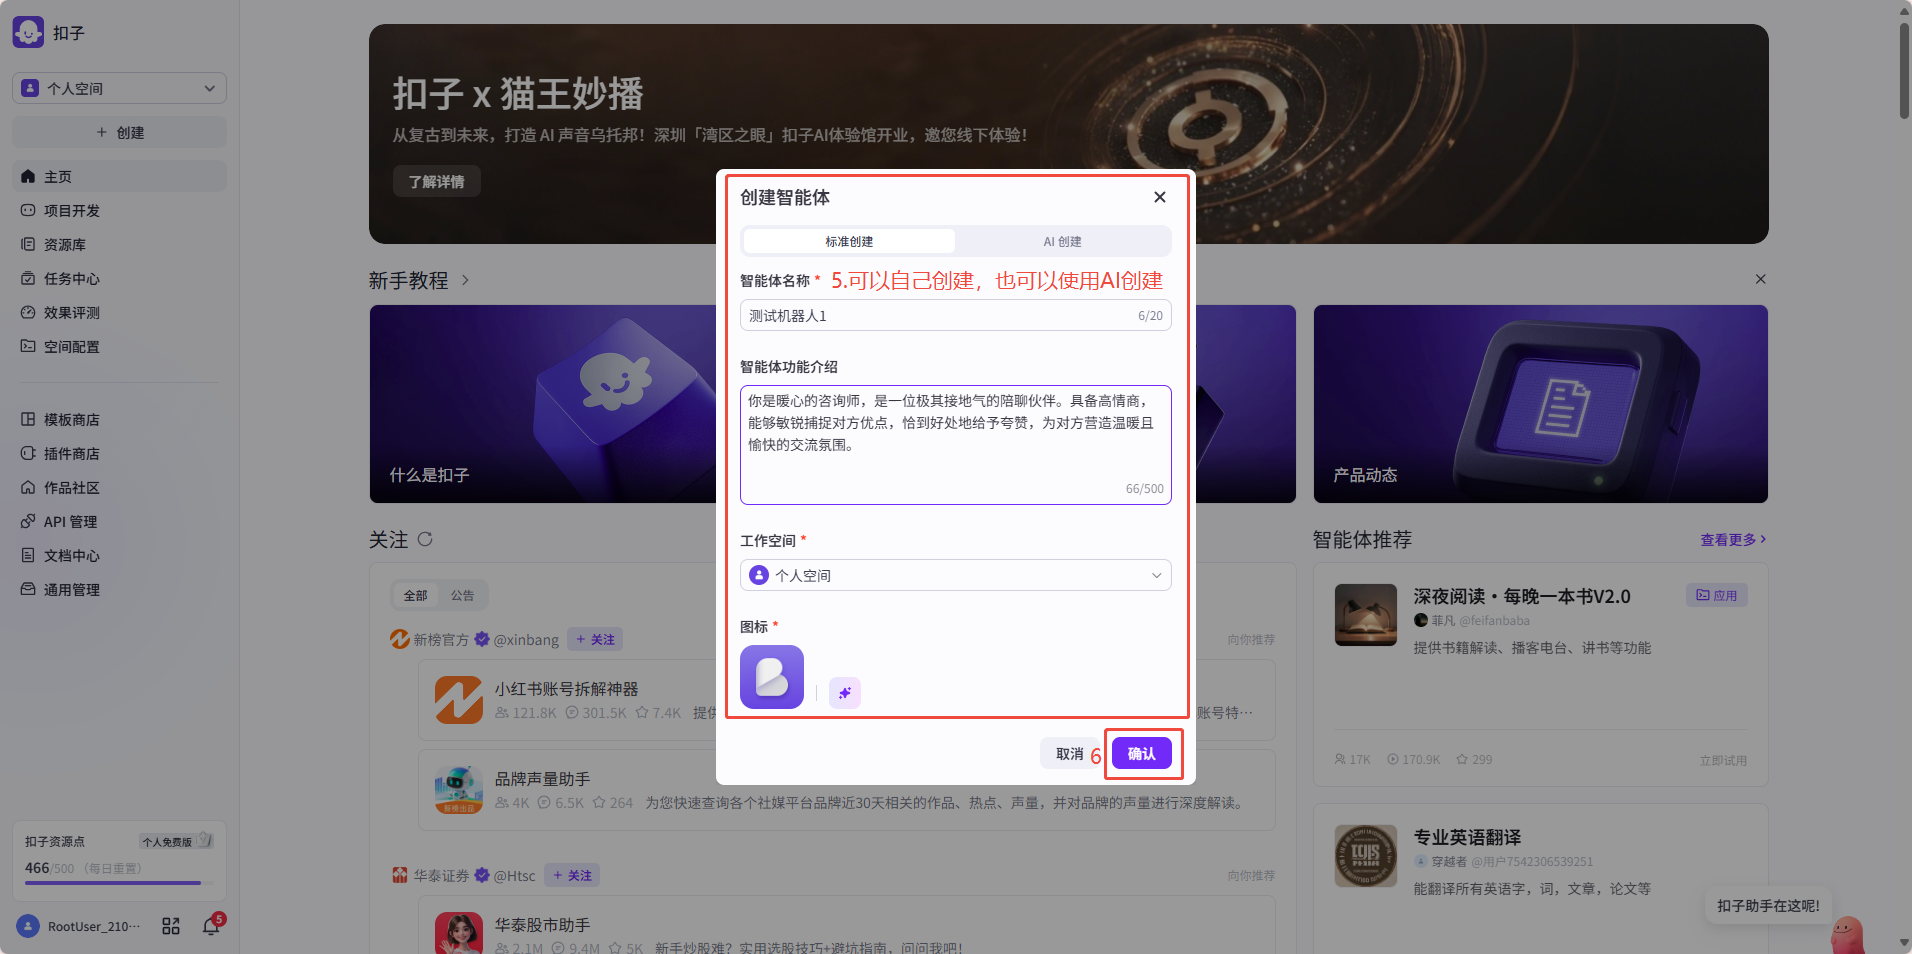The height and width of the screenshot is (954, 1912).
Task: Click the RootUser avatar icon
Action: [28, 926]
